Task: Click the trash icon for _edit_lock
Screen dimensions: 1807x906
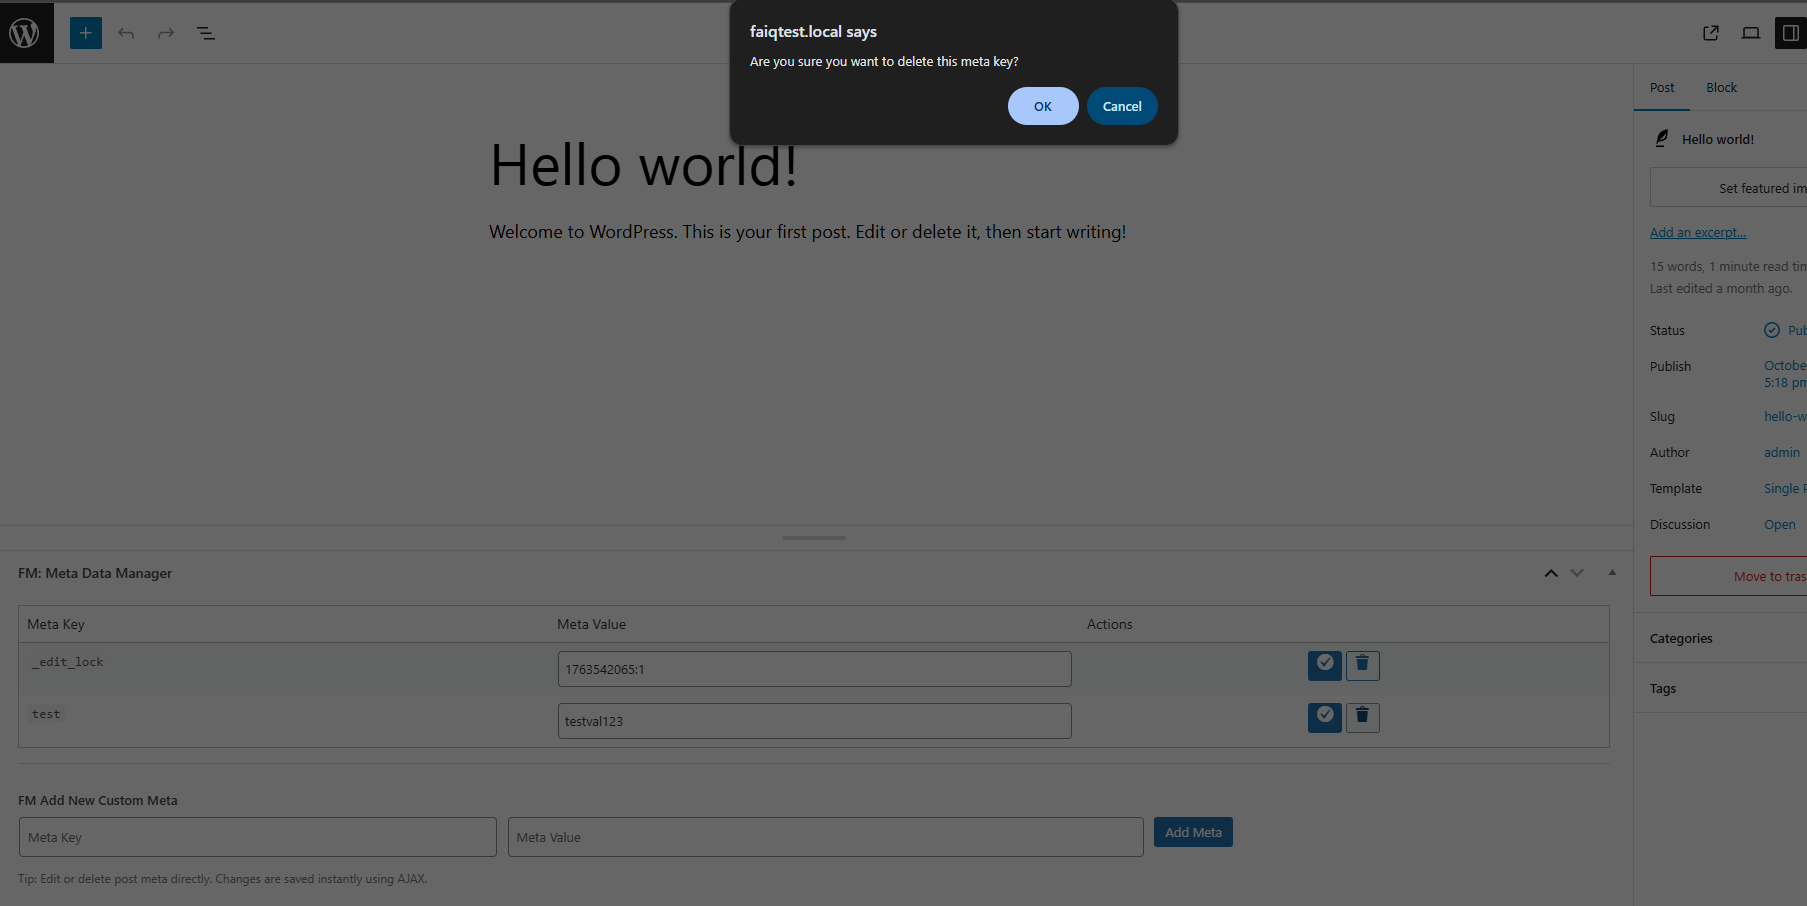Action: tap(1362, 664)
